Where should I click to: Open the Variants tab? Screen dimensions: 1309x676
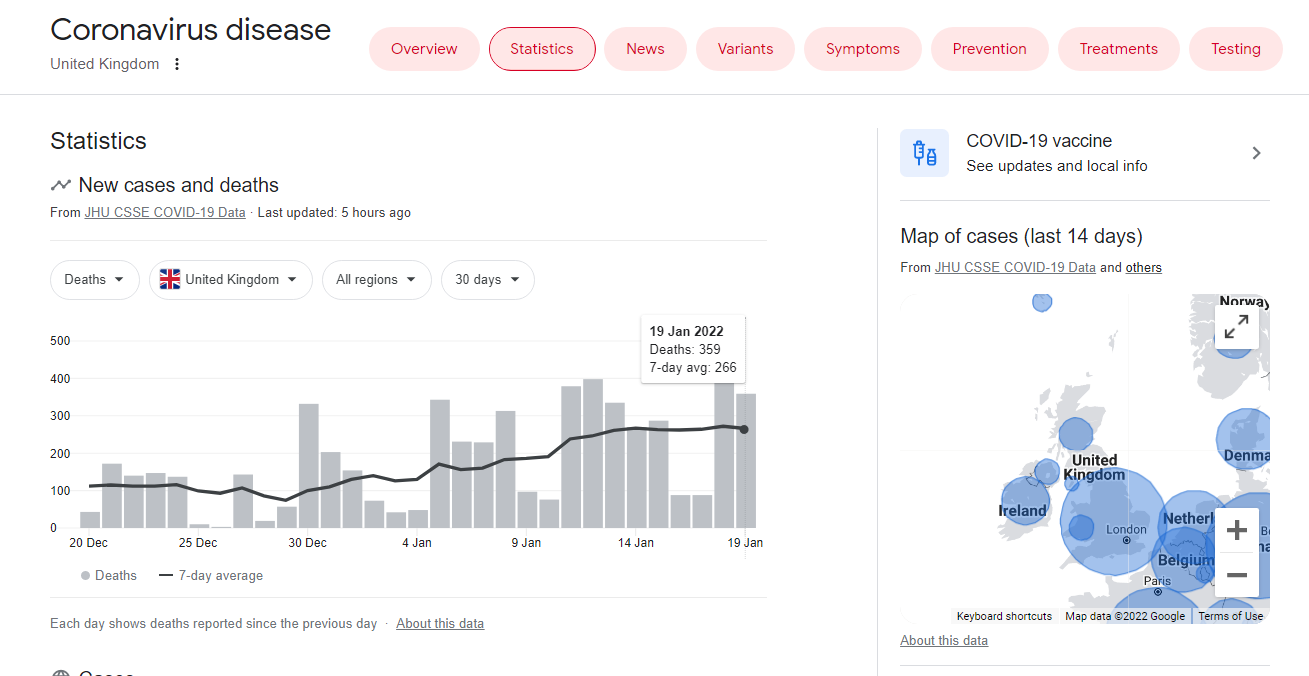(745, 49)
